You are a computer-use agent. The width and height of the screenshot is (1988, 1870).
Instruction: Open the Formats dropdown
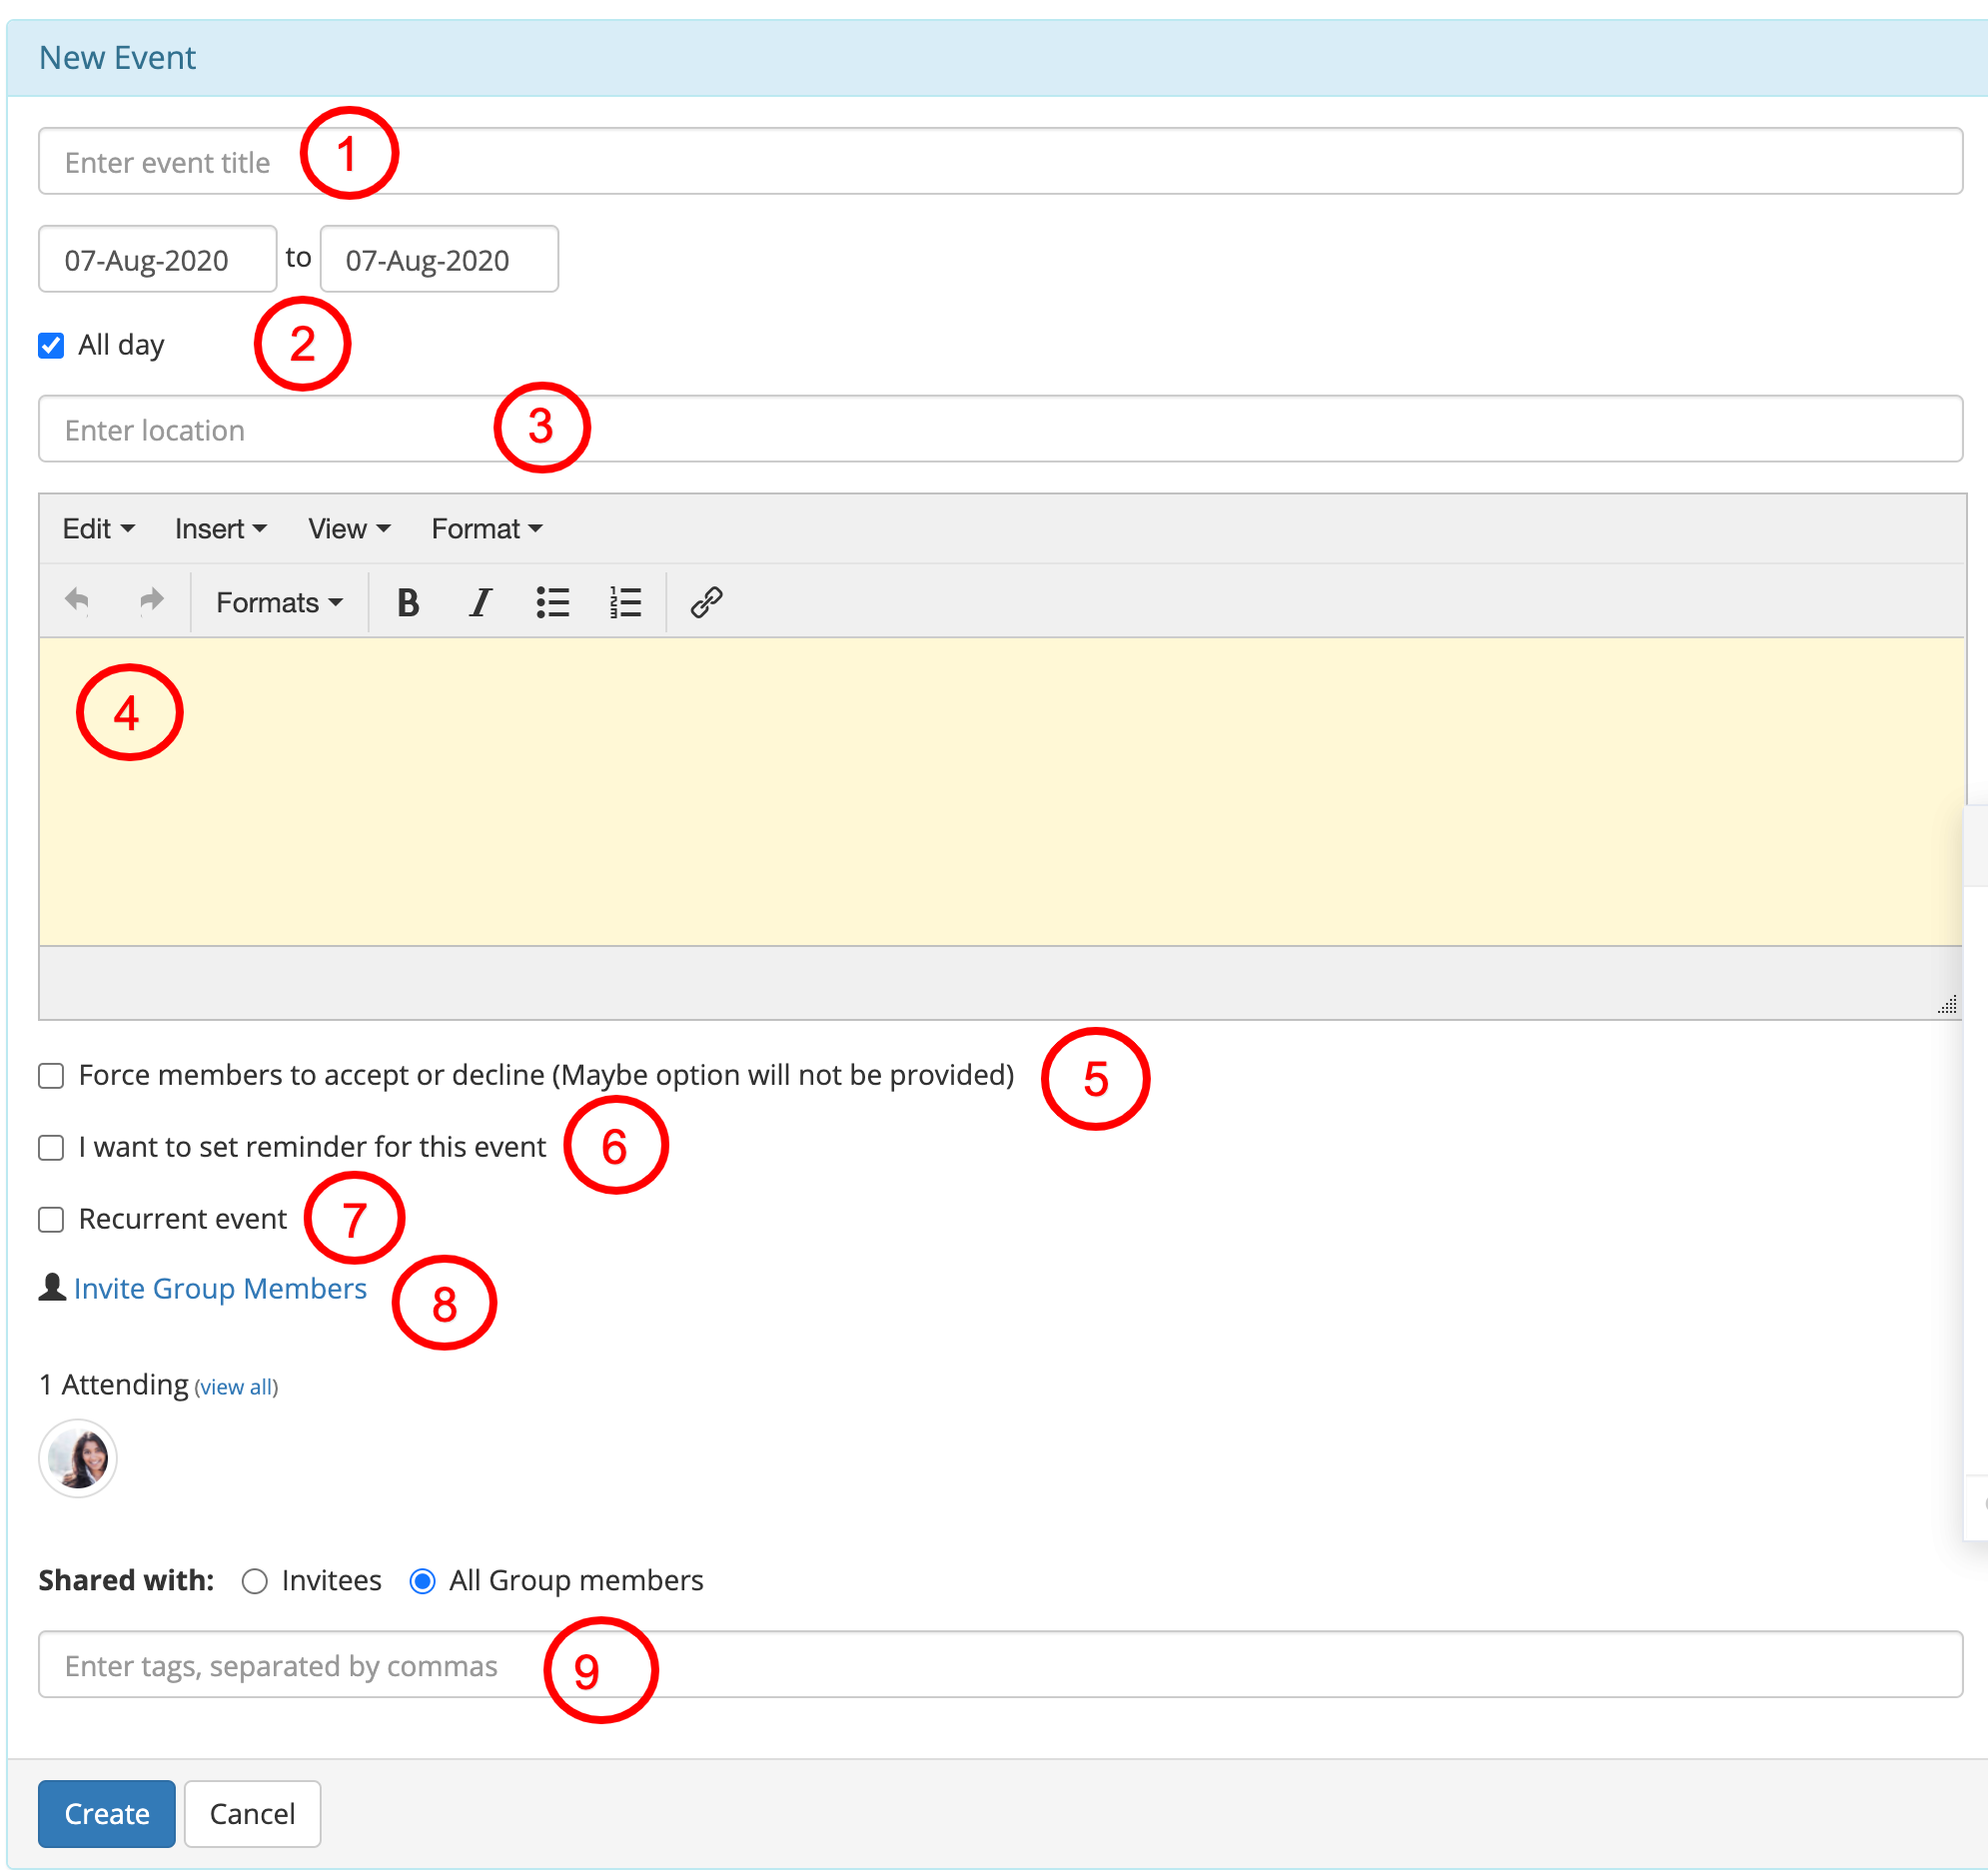(x=279, y=602)
